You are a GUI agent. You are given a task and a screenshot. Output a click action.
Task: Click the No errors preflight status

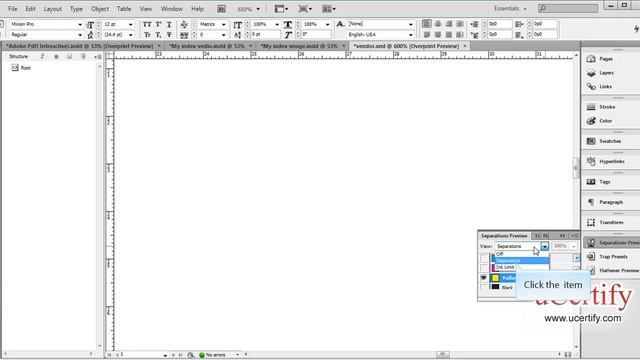tap(212, 355)
